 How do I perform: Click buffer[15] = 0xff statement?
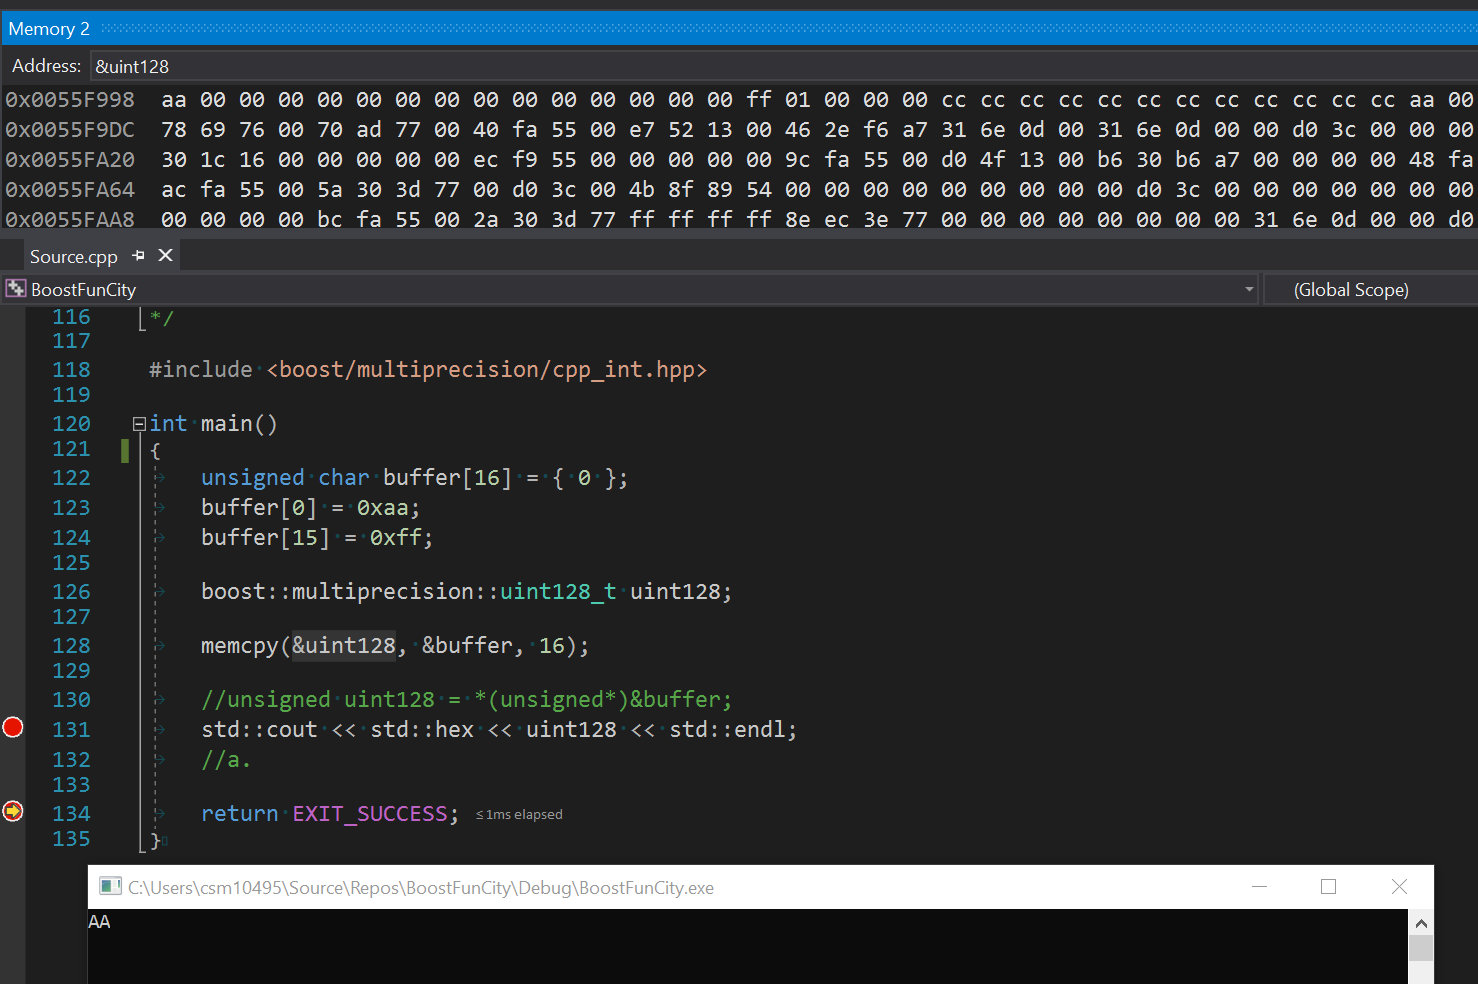click(317, 538)
